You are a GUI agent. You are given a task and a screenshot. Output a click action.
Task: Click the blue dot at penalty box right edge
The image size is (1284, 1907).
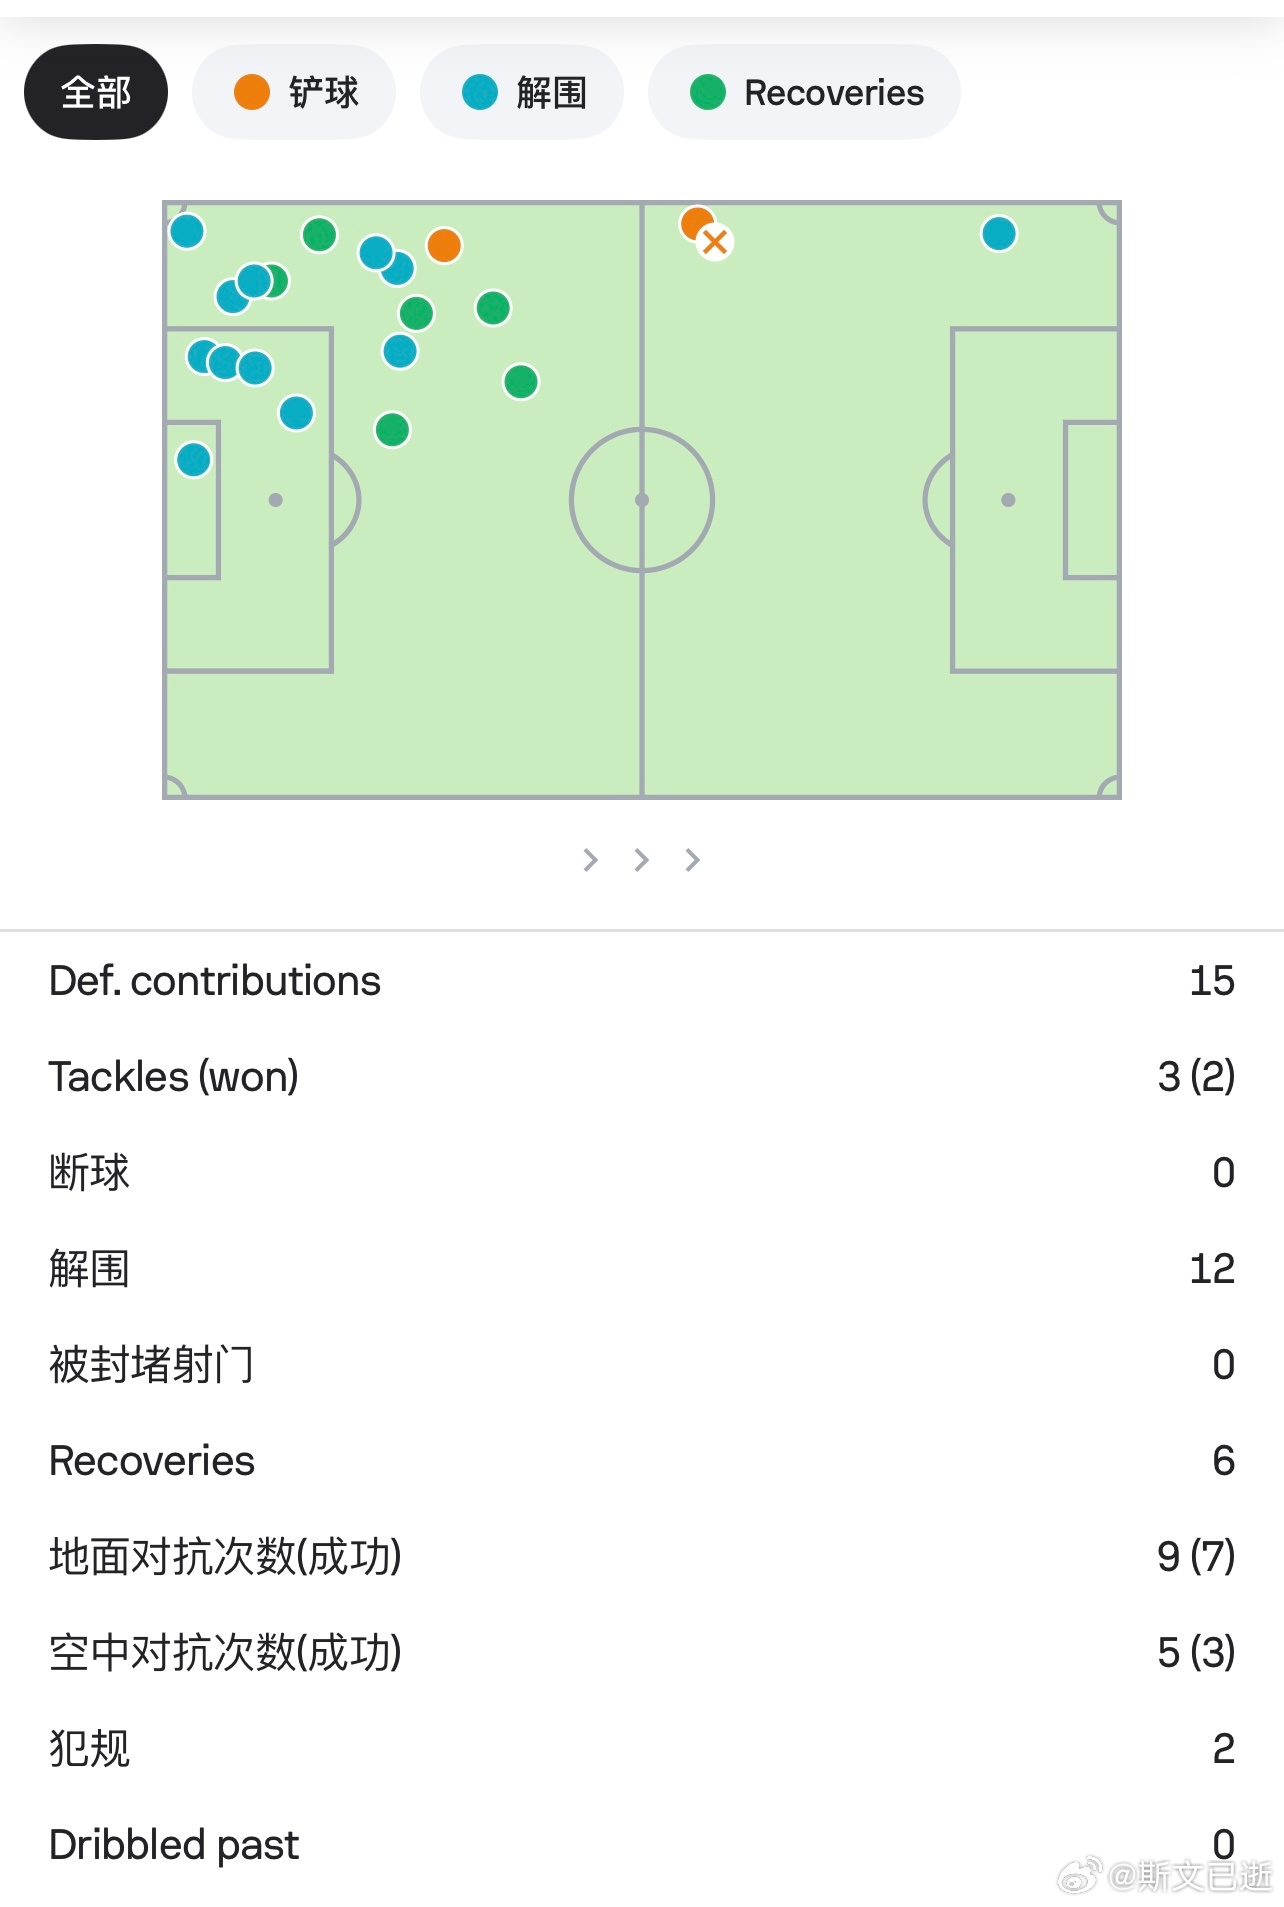pos(296,412)
